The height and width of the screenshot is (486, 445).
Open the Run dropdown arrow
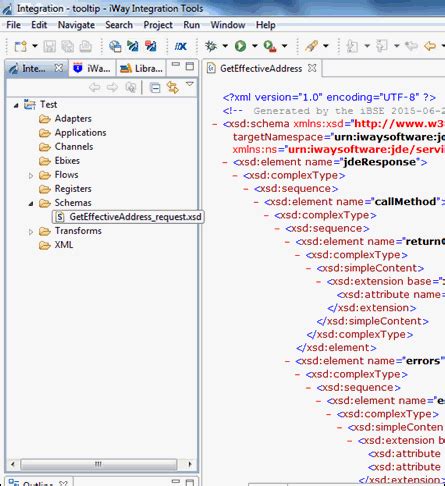tap(255, 46)
